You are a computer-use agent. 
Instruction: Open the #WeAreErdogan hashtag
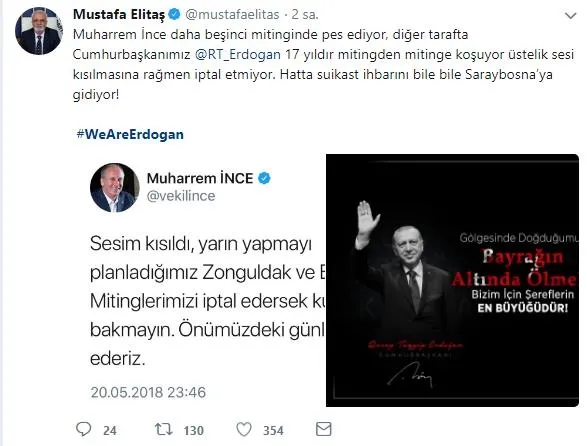click(x=130, y=134)
